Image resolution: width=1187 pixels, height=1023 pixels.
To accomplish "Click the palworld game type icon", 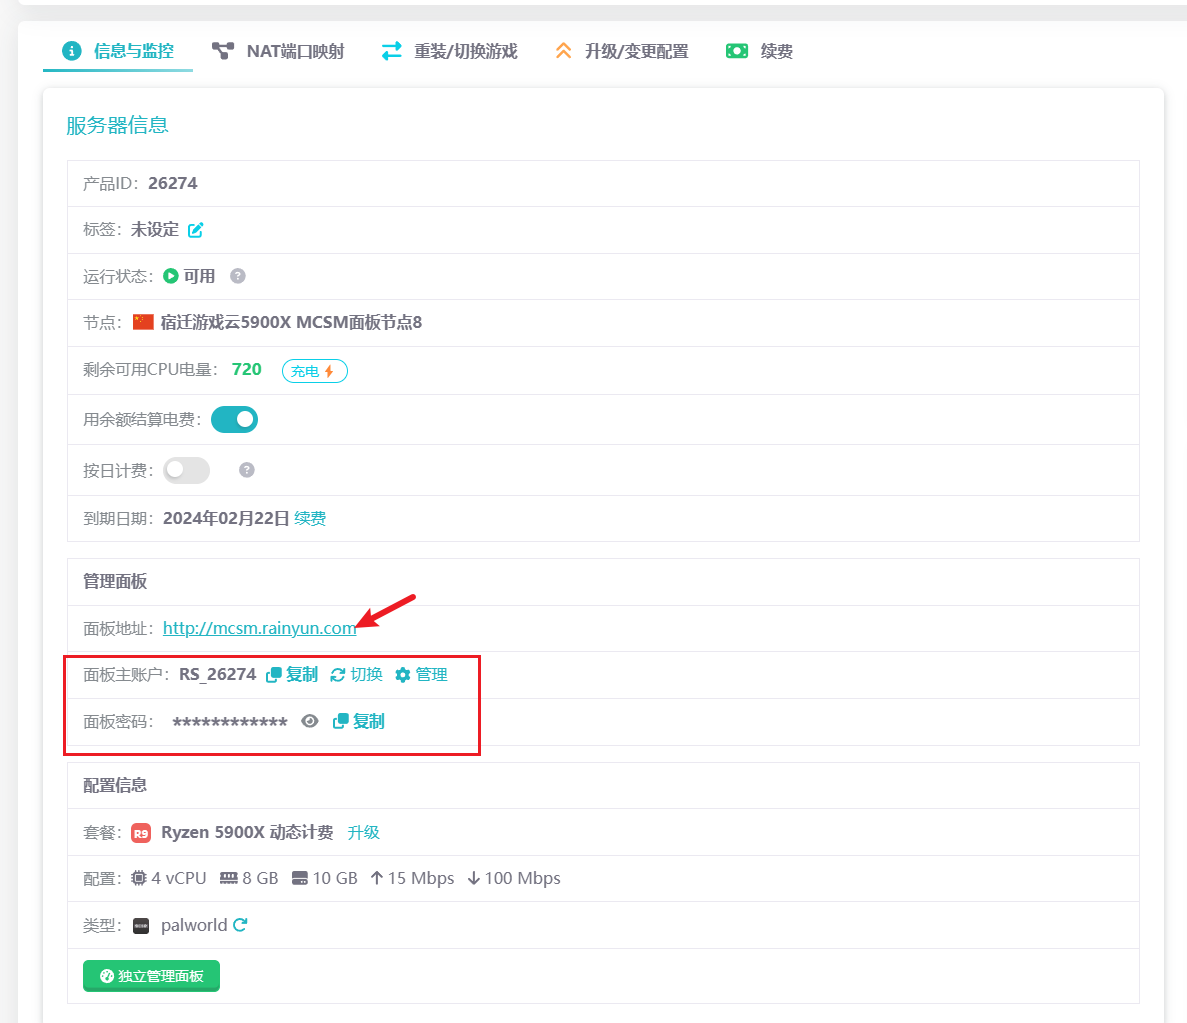I will point(141,926).
